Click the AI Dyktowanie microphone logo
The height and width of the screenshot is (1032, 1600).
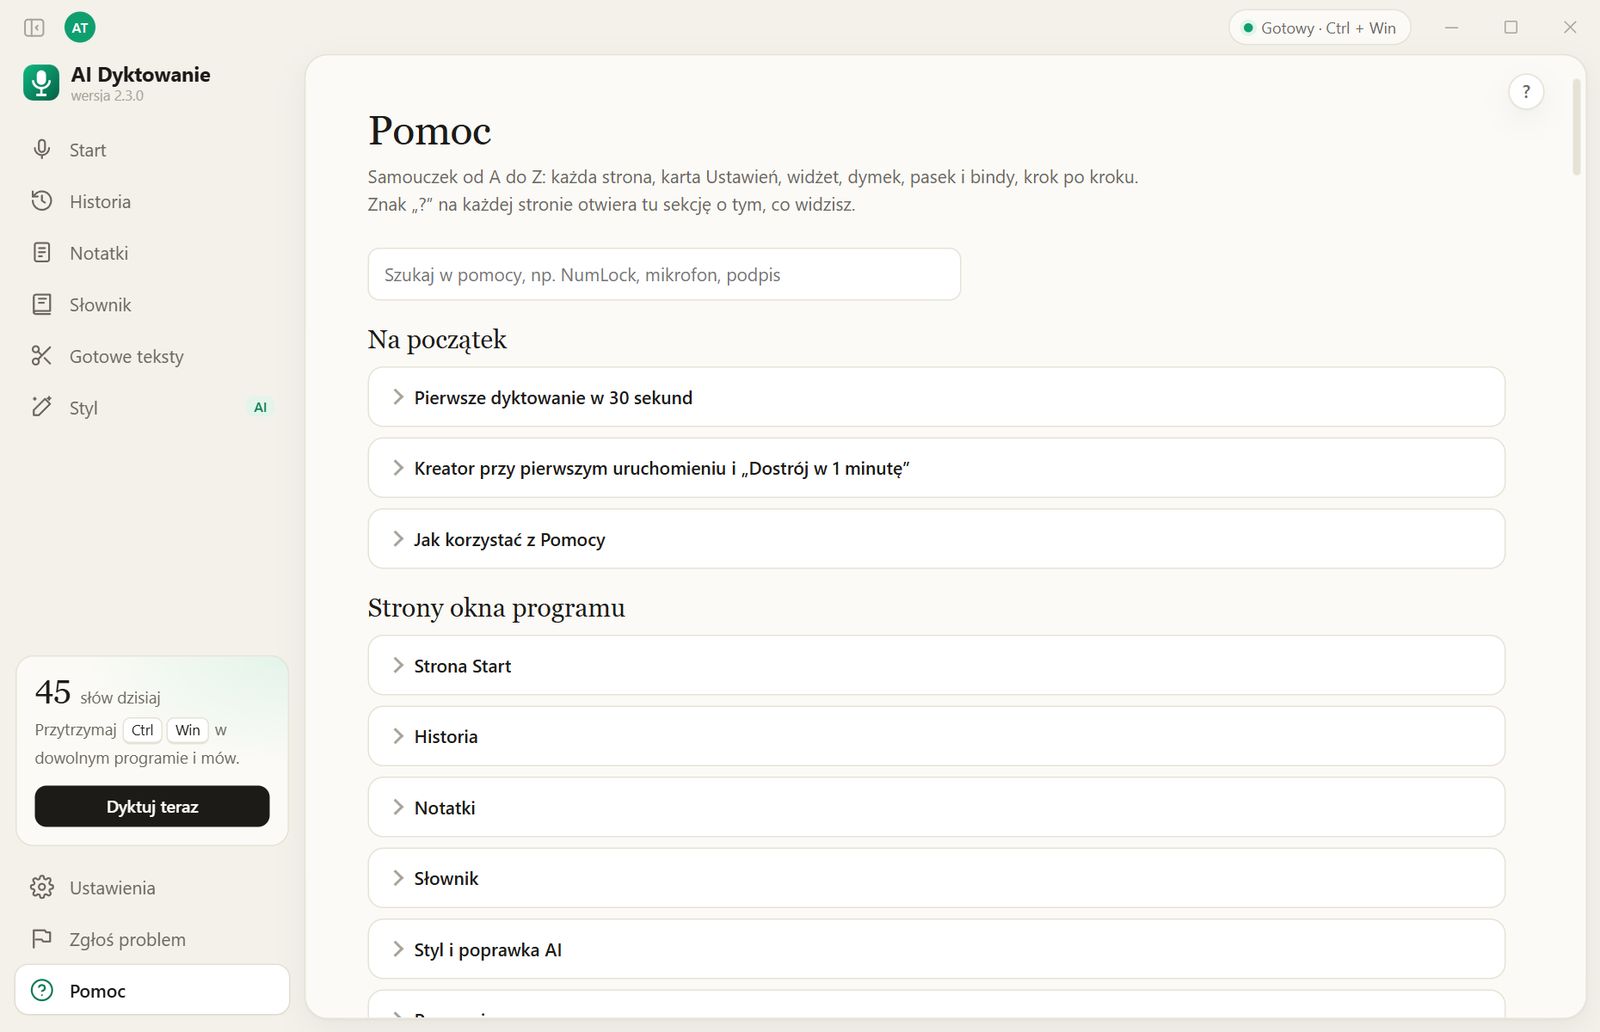tap(41, 83)
